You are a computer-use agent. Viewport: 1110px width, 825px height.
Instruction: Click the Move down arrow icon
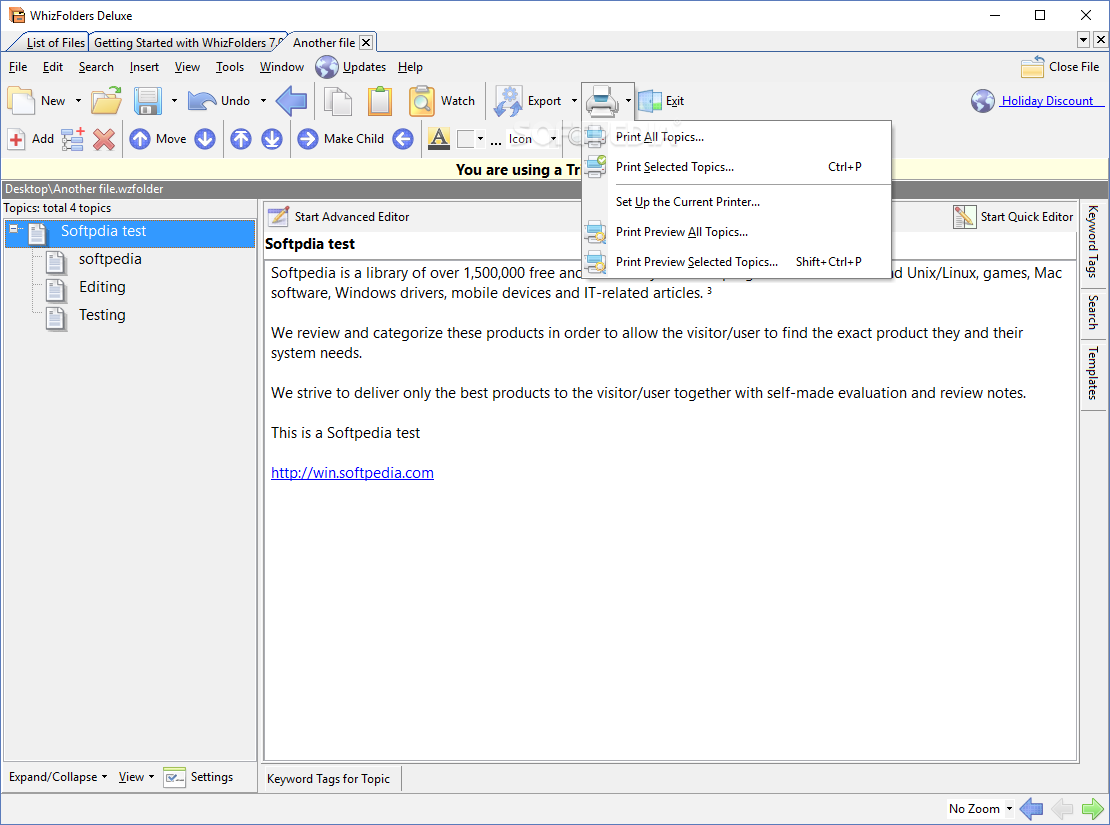(x=205, y=139)
